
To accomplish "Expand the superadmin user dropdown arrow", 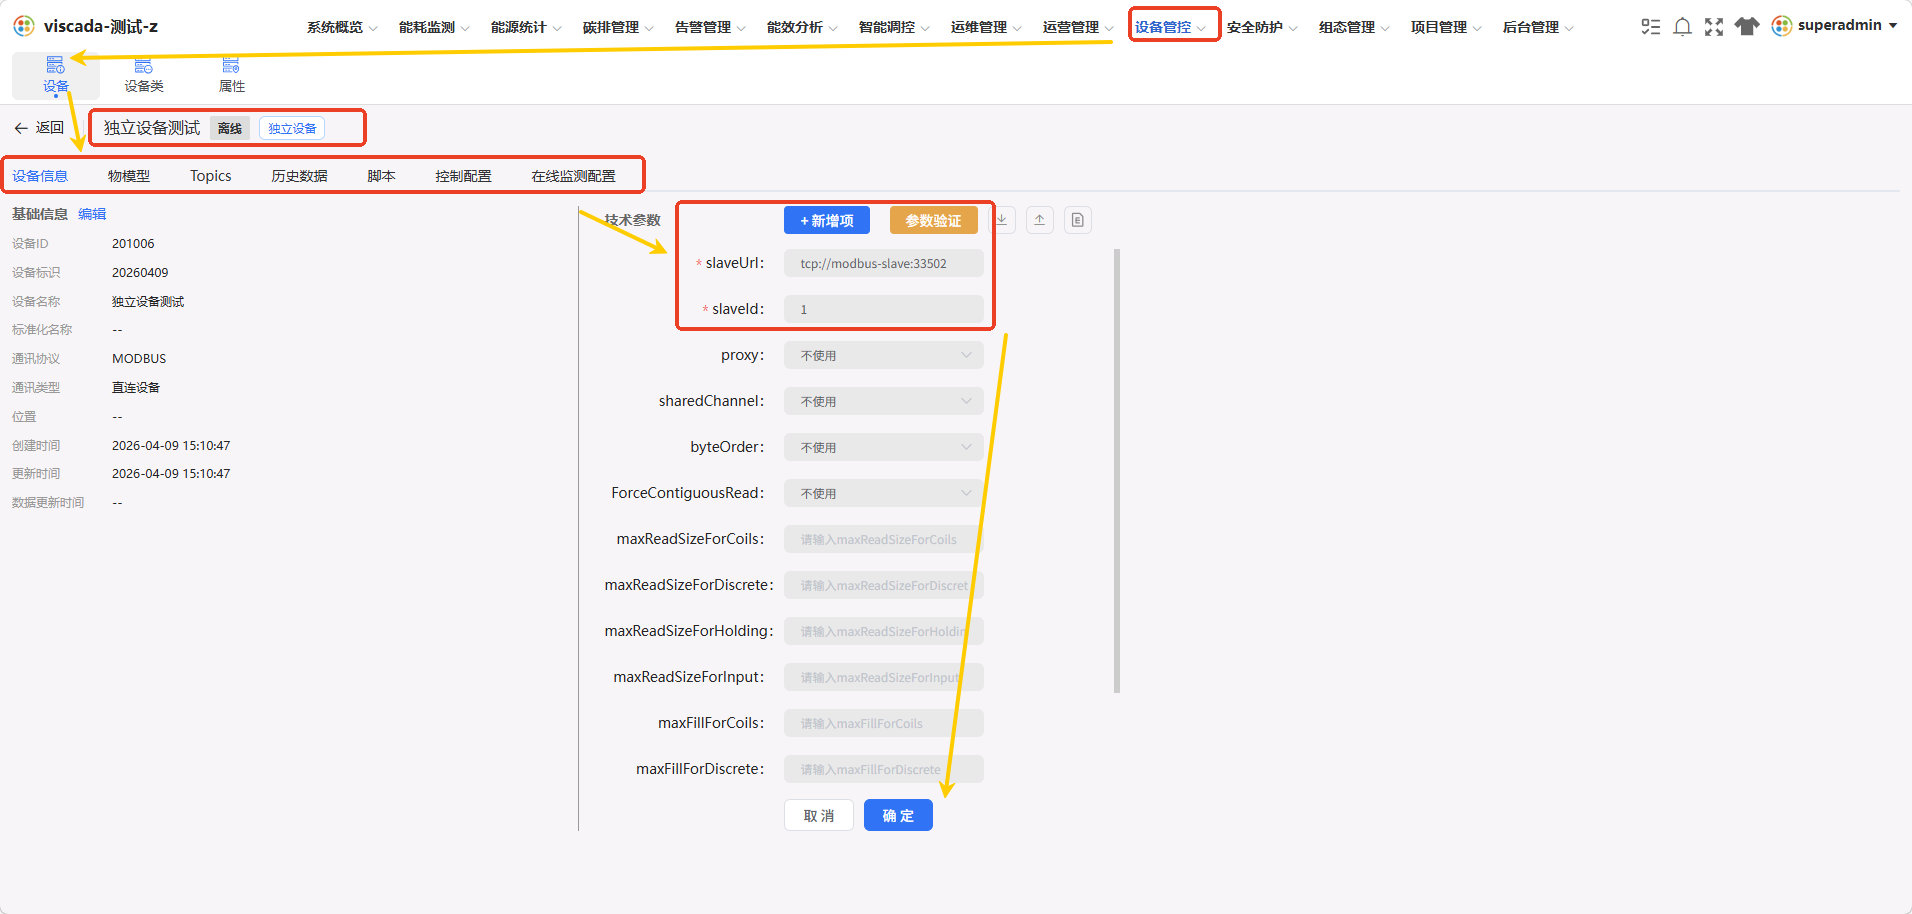I will coord(1893,26).
